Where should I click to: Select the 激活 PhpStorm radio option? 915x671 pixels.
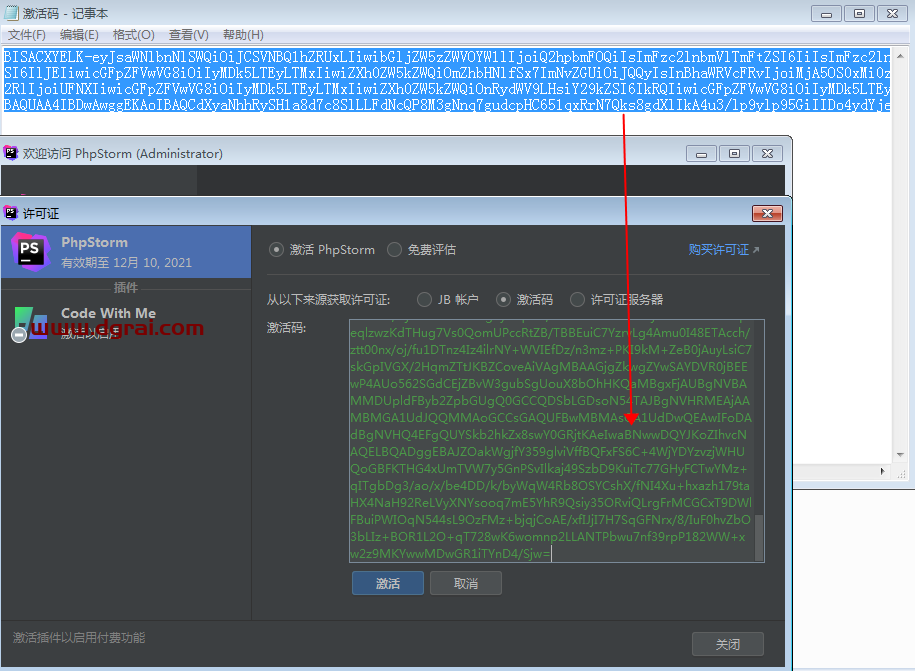pos(277,250)
